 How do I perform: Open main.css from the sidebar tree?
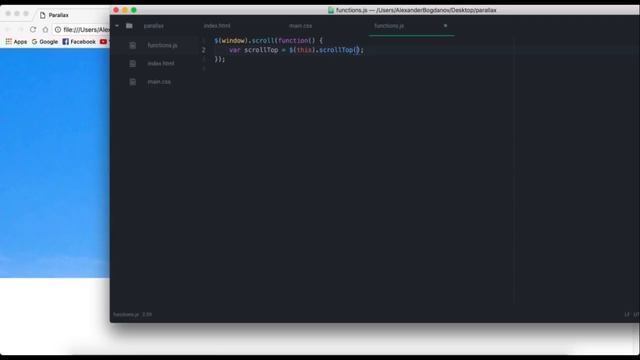[x=159, y=82]
